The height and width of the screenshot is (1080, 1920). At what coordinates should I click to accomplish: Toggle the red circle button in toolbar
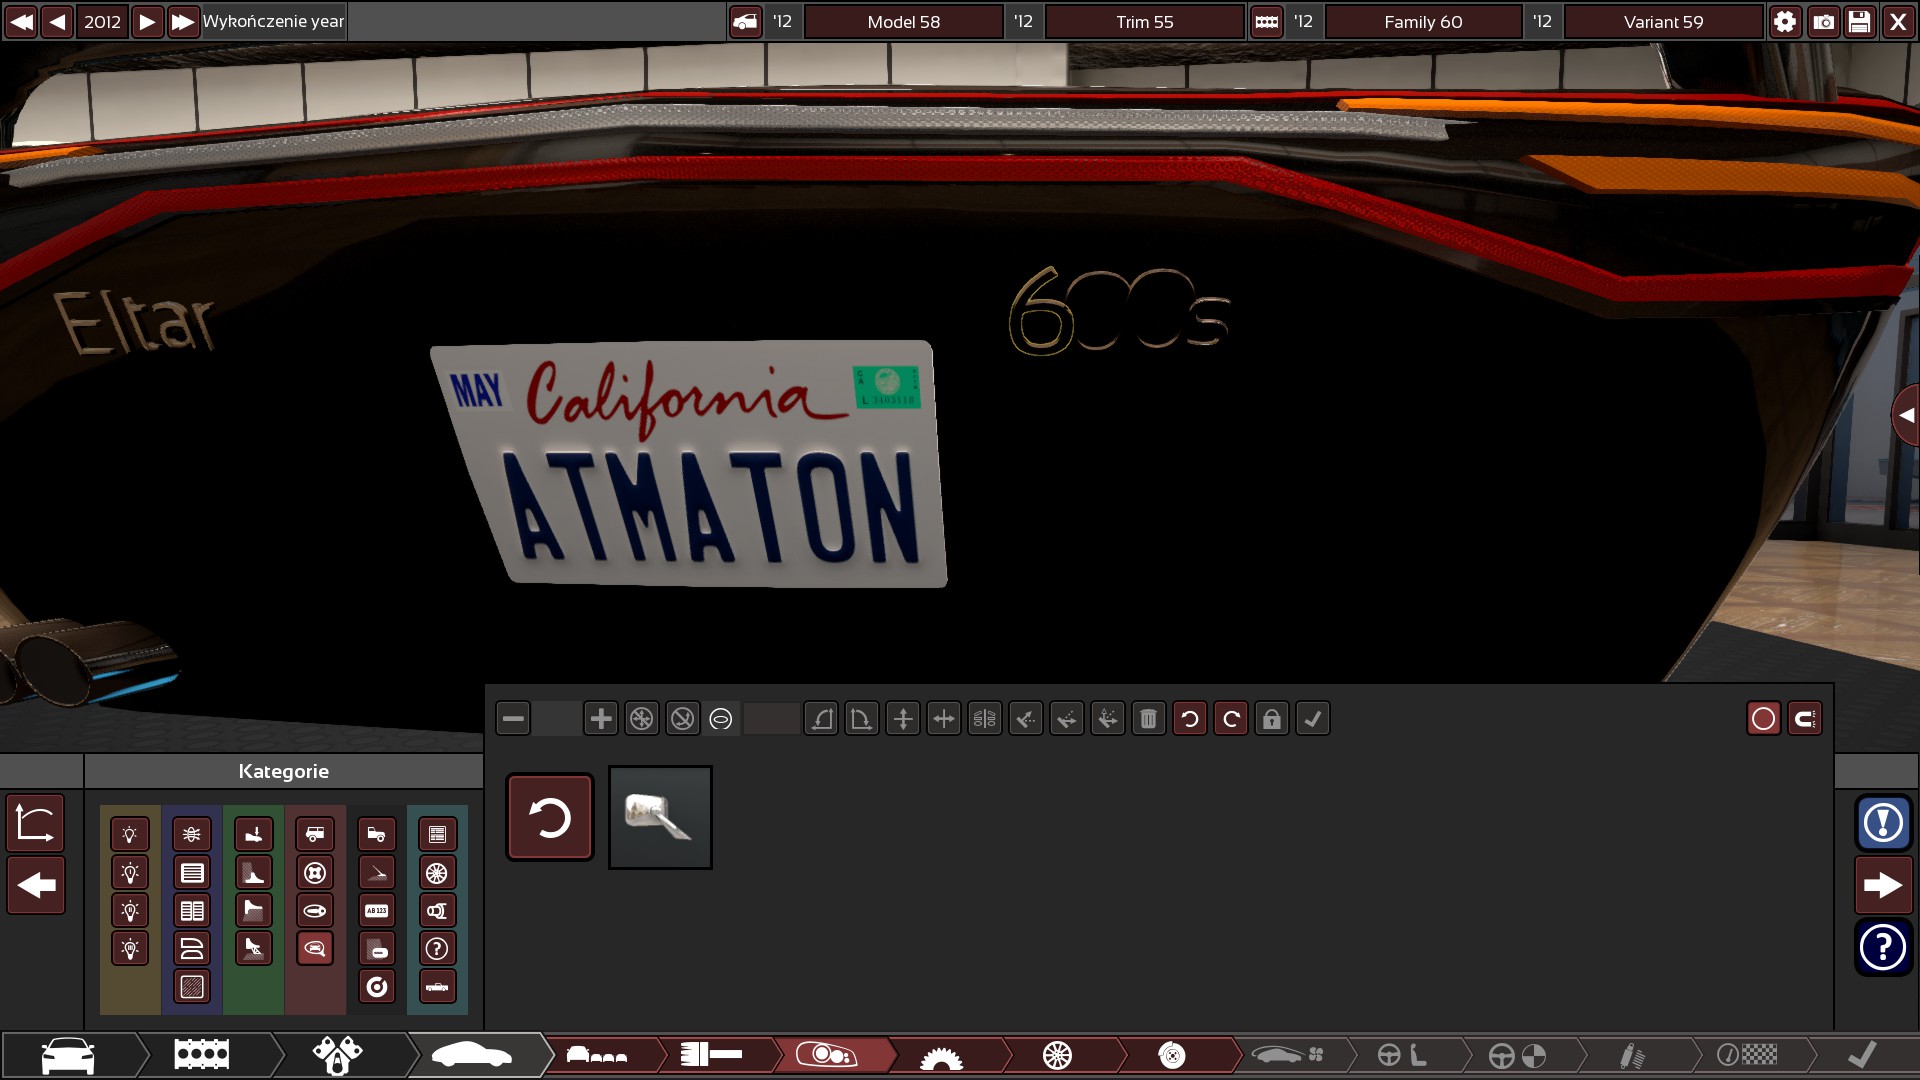pos(1764,718)
